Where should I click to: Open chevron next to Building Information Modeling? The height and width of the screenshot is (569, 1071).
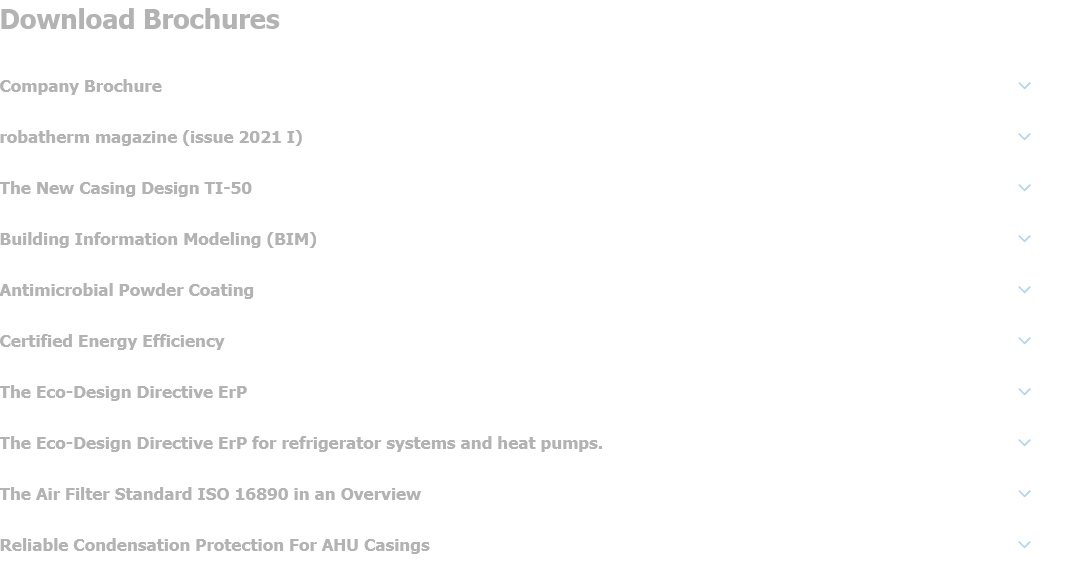pos(1024,239)
